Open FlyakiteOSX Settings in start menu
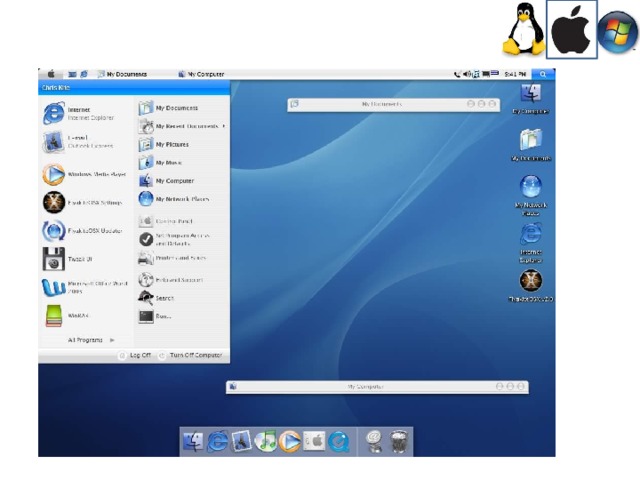640x480 pixels. (x=83, y=202)
